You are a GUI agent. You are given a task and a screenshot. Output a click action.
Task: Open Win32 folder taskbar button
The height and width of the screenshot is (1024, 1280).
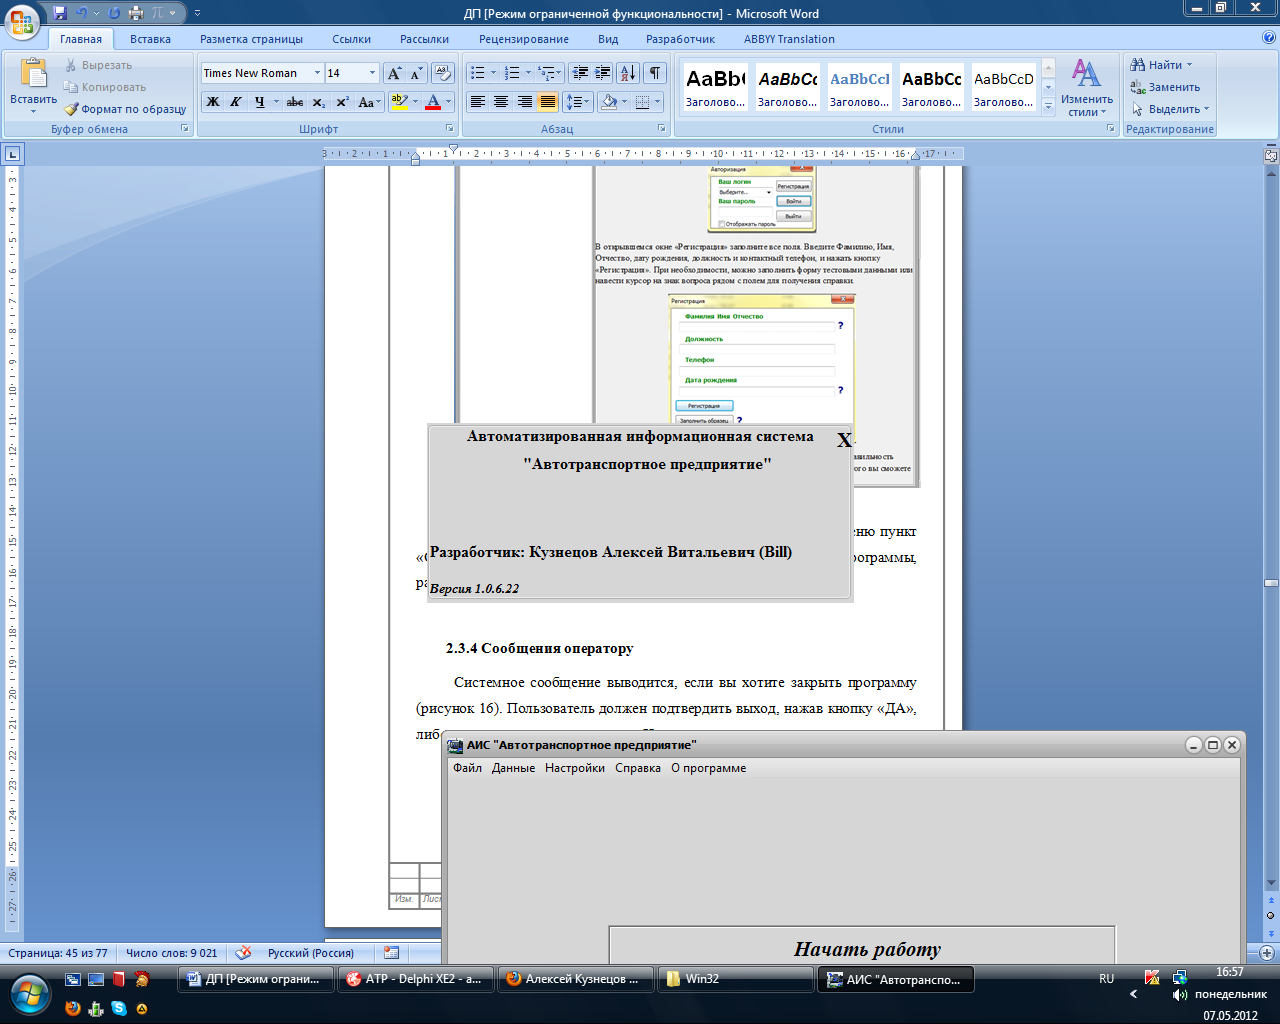(735, 979)
